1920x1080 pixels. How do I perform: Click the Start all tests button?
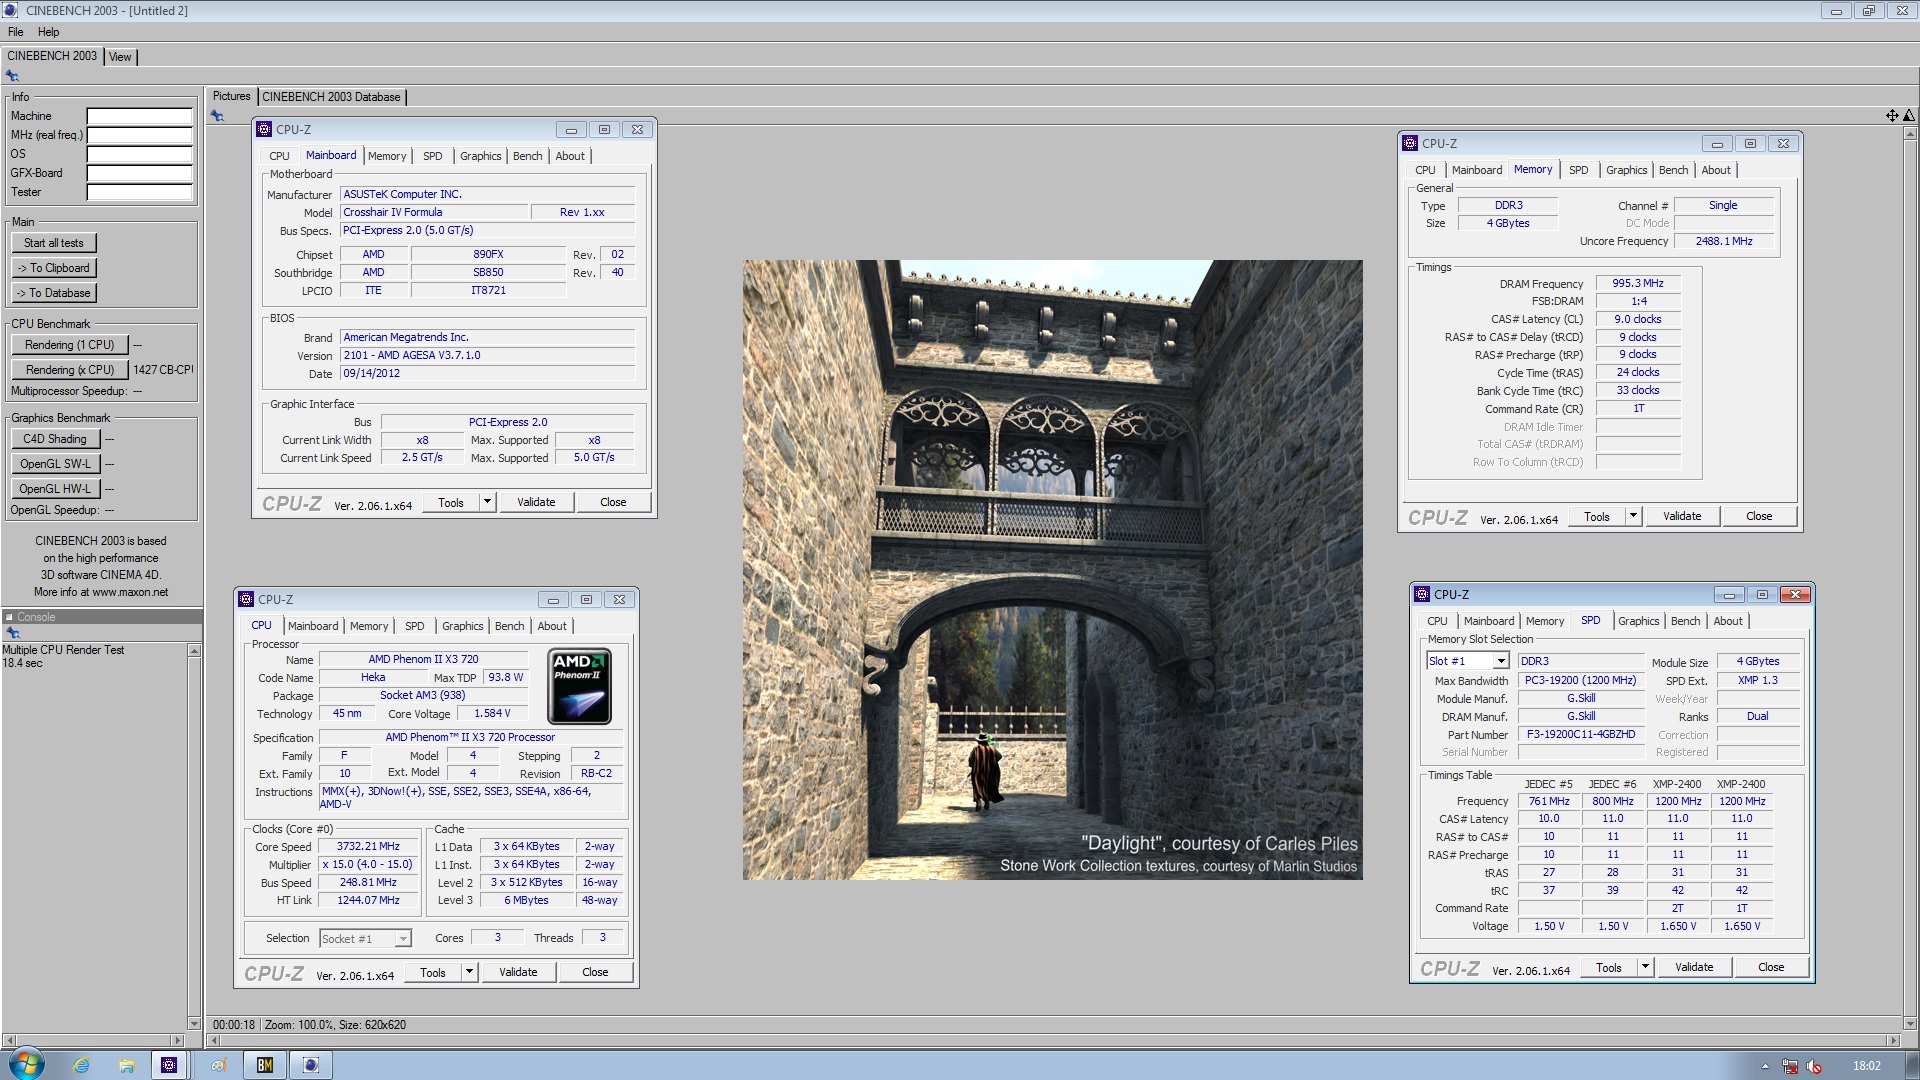coord(54,243)
